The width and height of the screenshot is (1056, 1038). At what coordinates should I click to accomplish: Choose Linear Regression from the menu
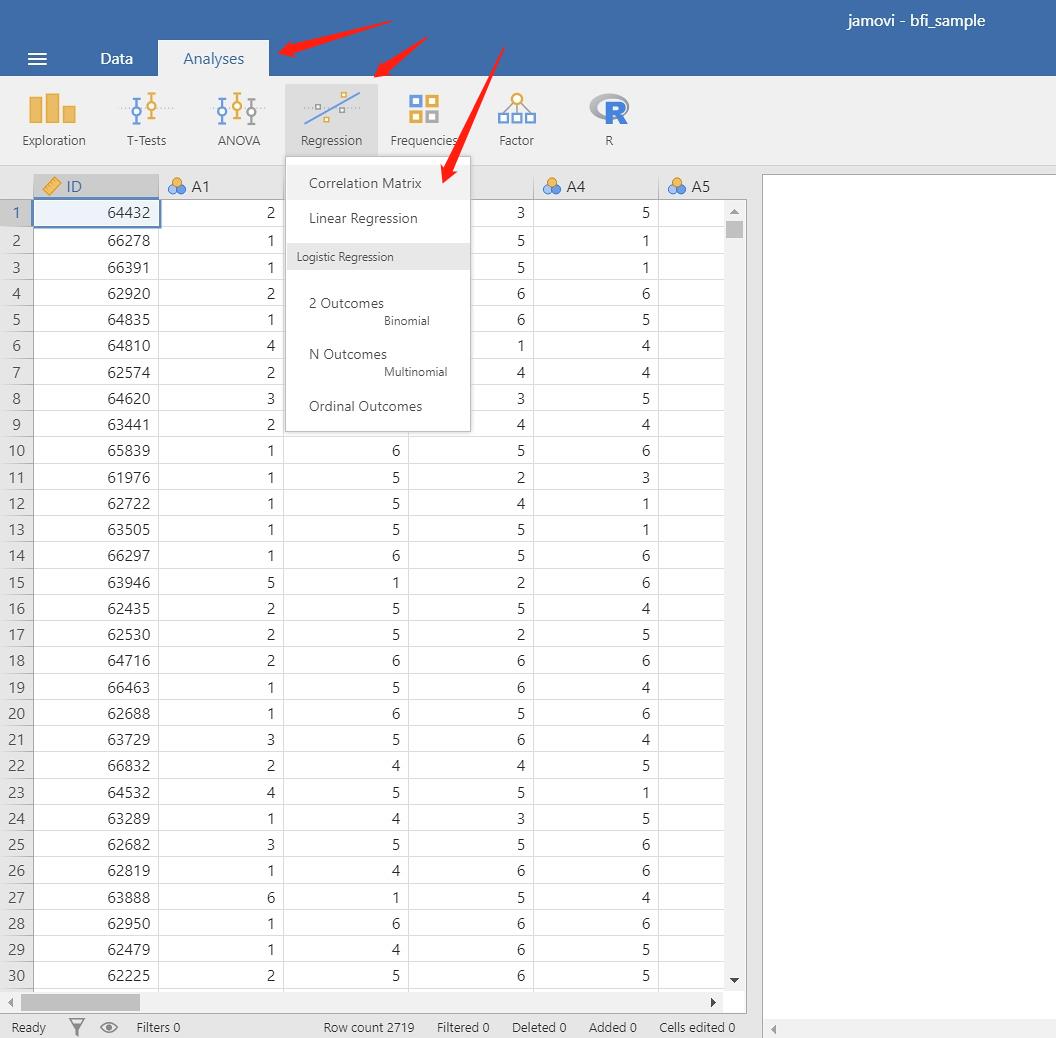coord(378,218)
